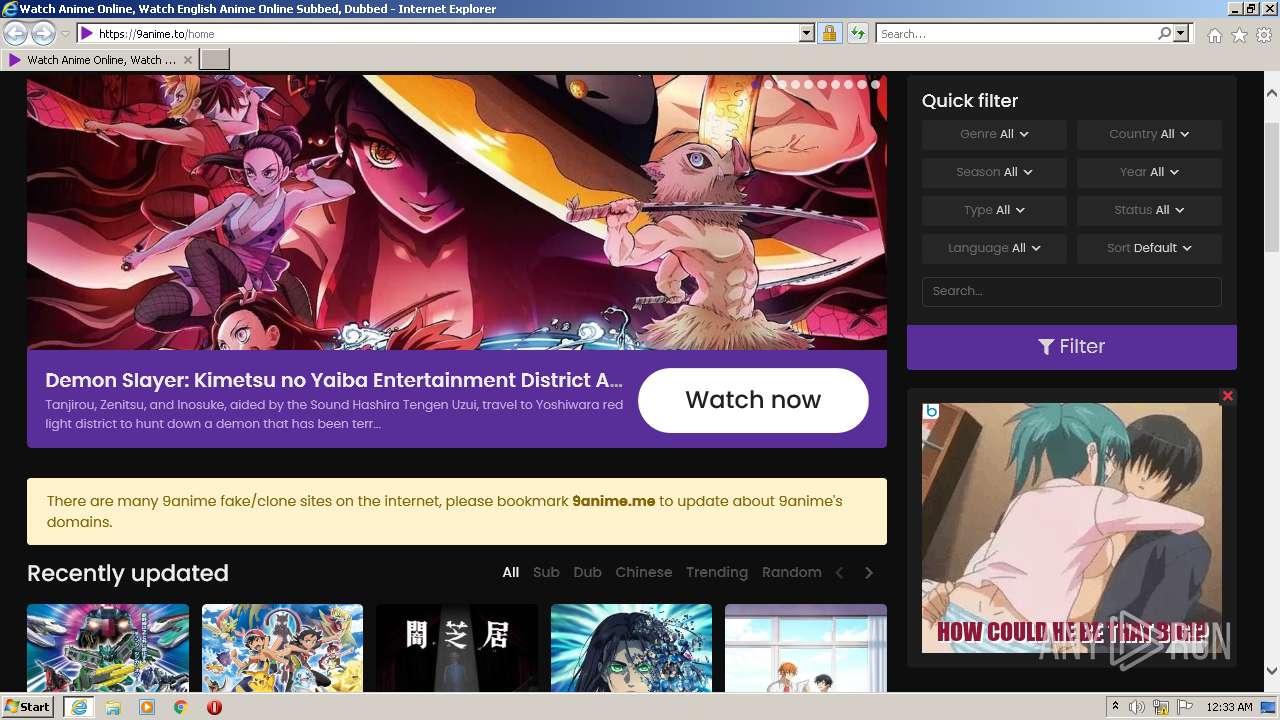1280x720 pixels.
Task: Show next Recently updated page arrow
Action: tap(869, 573)
